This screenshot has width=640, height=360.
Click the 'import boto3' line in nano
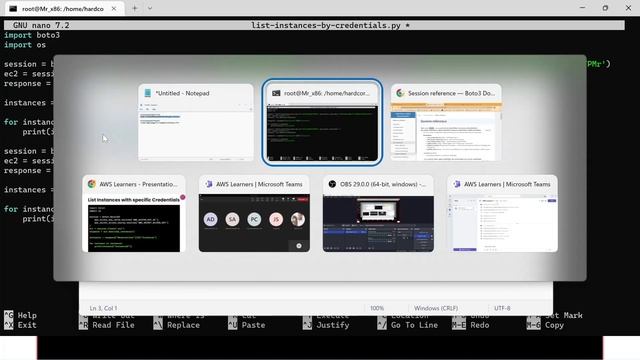click(32, 35)
